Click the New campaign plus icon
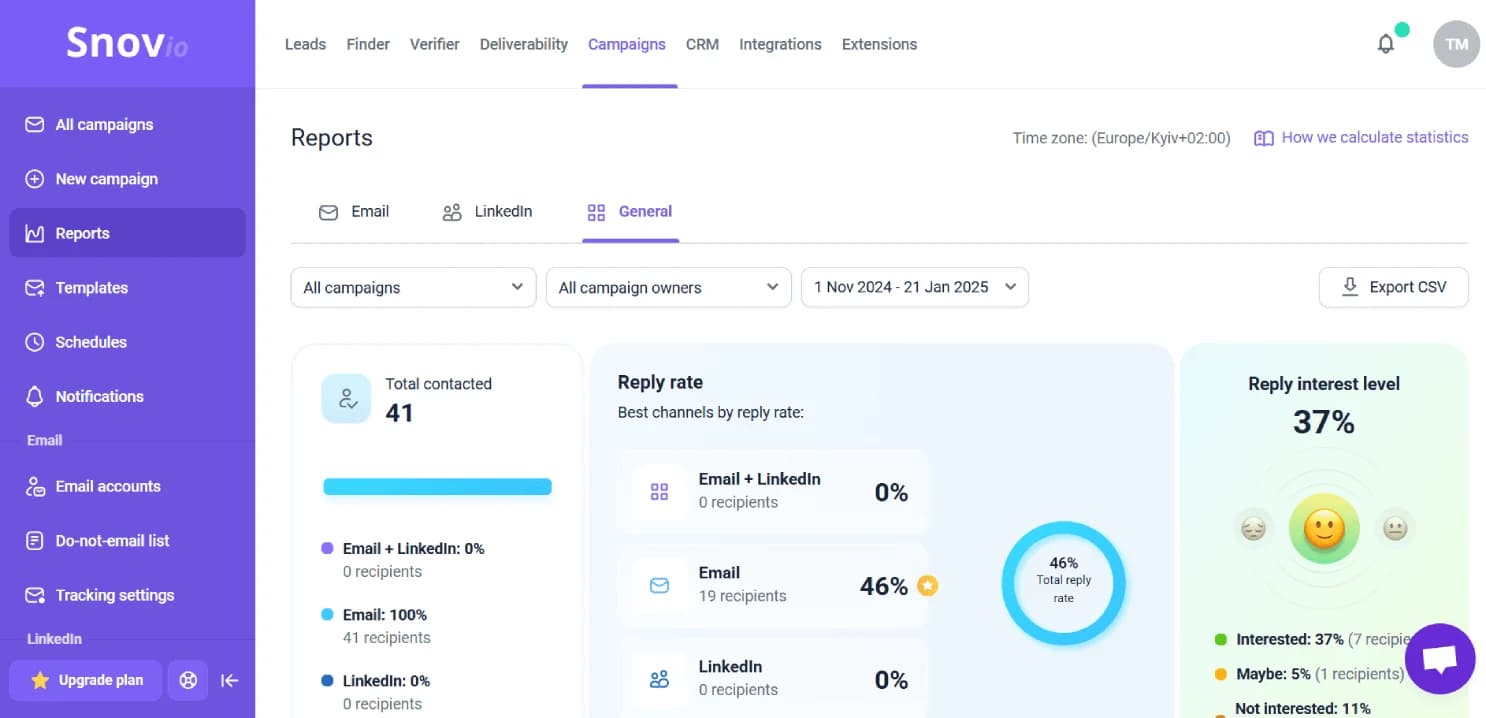The width and height of the screenshot is (1486, 718). point(35,179)
